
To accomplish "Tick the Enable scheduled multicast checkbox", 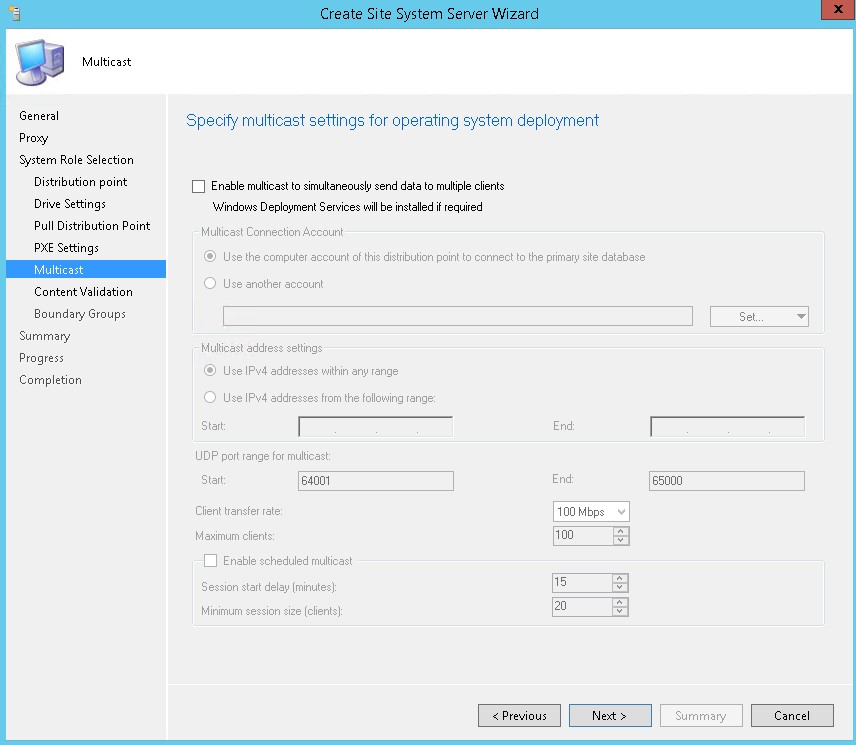I will pyautogui.click(x=210, y=561).
